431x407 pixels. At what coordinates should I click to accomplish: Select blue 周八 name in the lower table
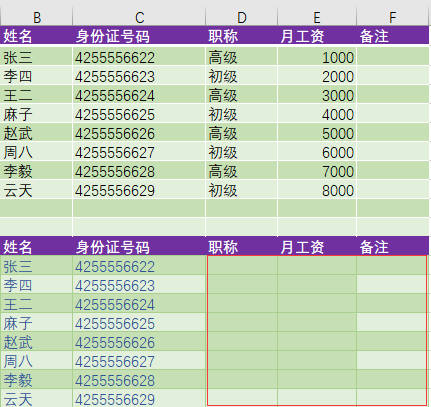pyautogui.click(x=36, y=361)
